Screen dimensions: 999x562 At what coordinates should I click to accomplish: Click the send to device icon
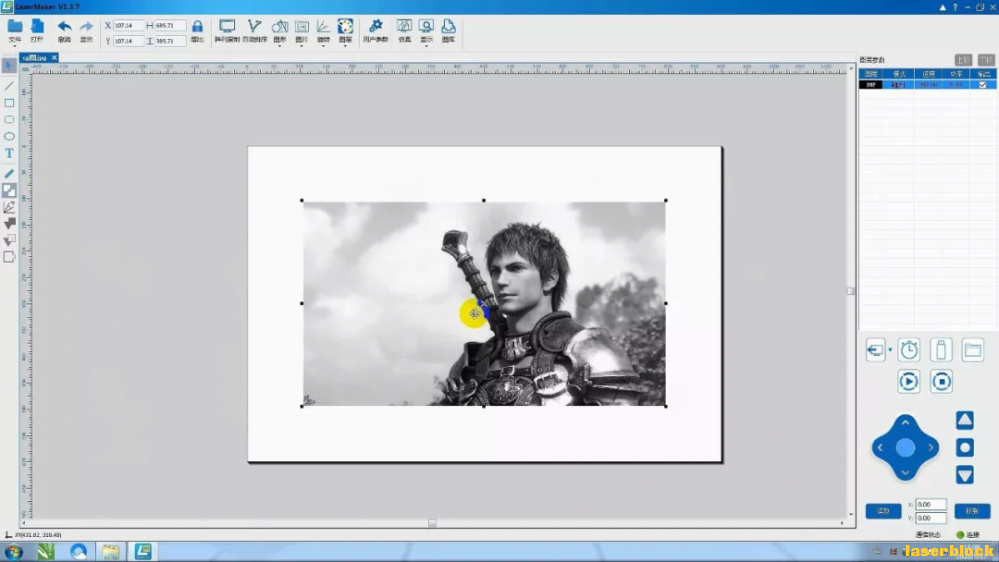coord(875,350)
